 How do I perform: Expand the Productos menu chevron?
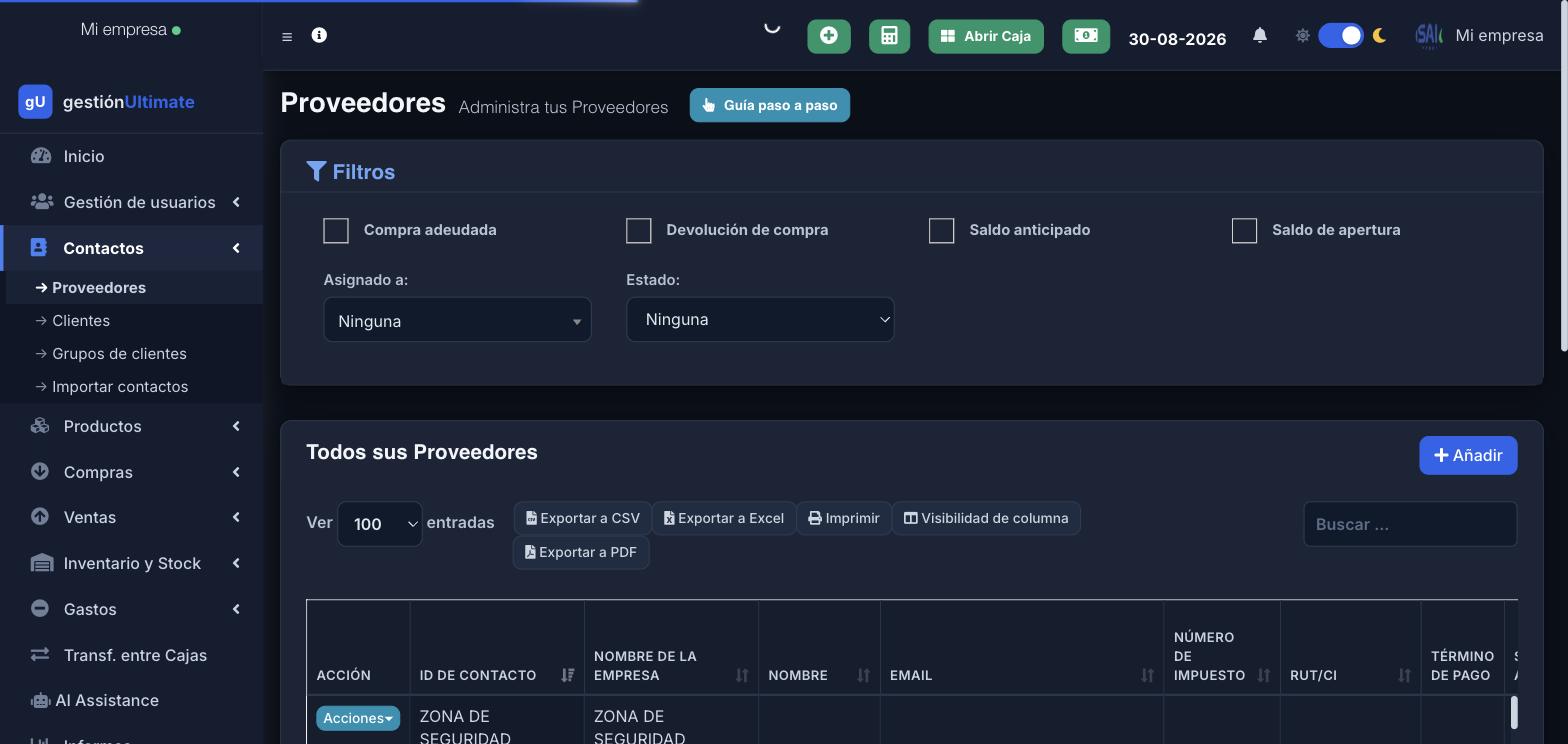click(236, 426)
